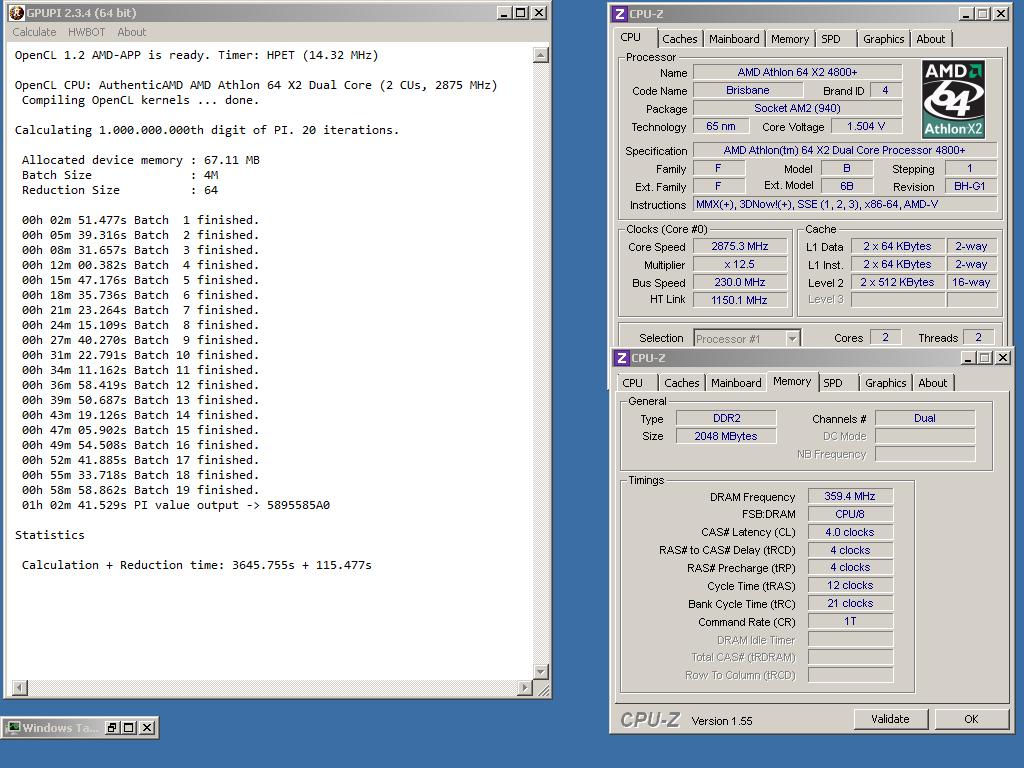Click the Windows Task Manager icon at bottom left

pyautogui.click(x=14, y=728)
